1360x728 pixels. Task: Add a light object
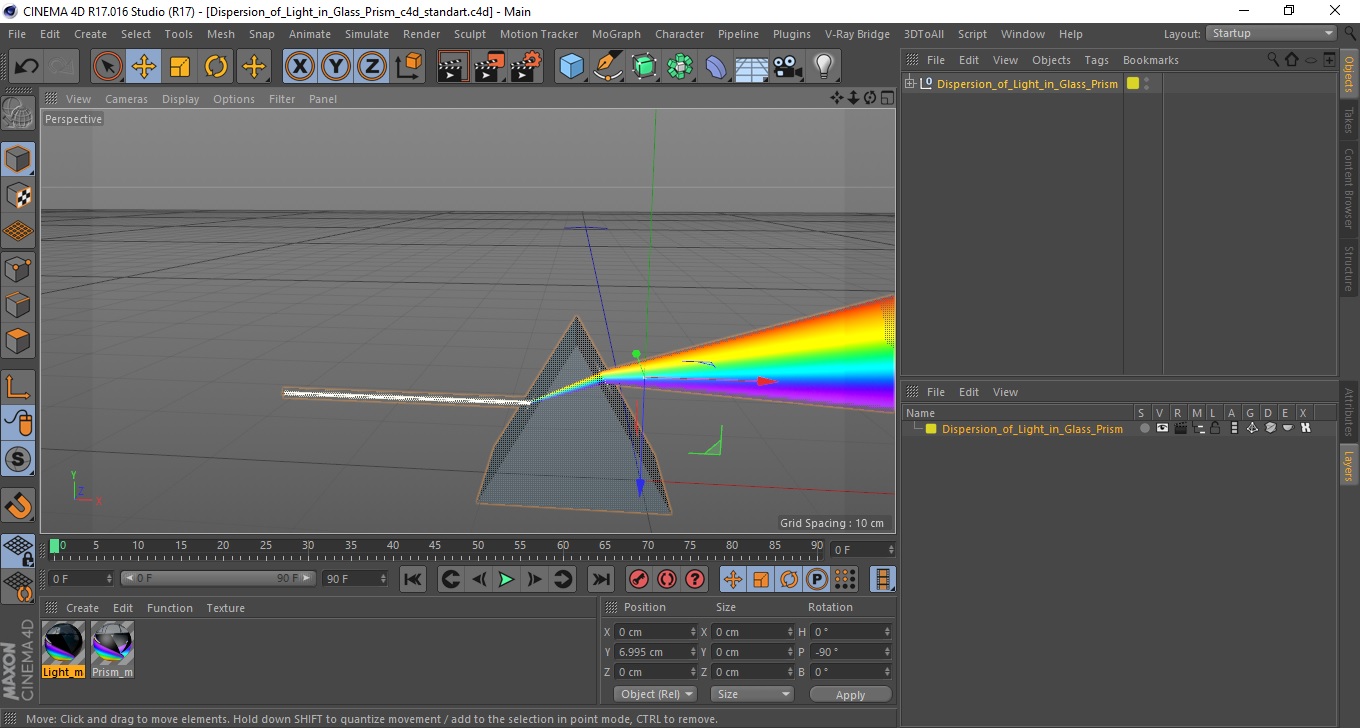(x=823, y=67)
